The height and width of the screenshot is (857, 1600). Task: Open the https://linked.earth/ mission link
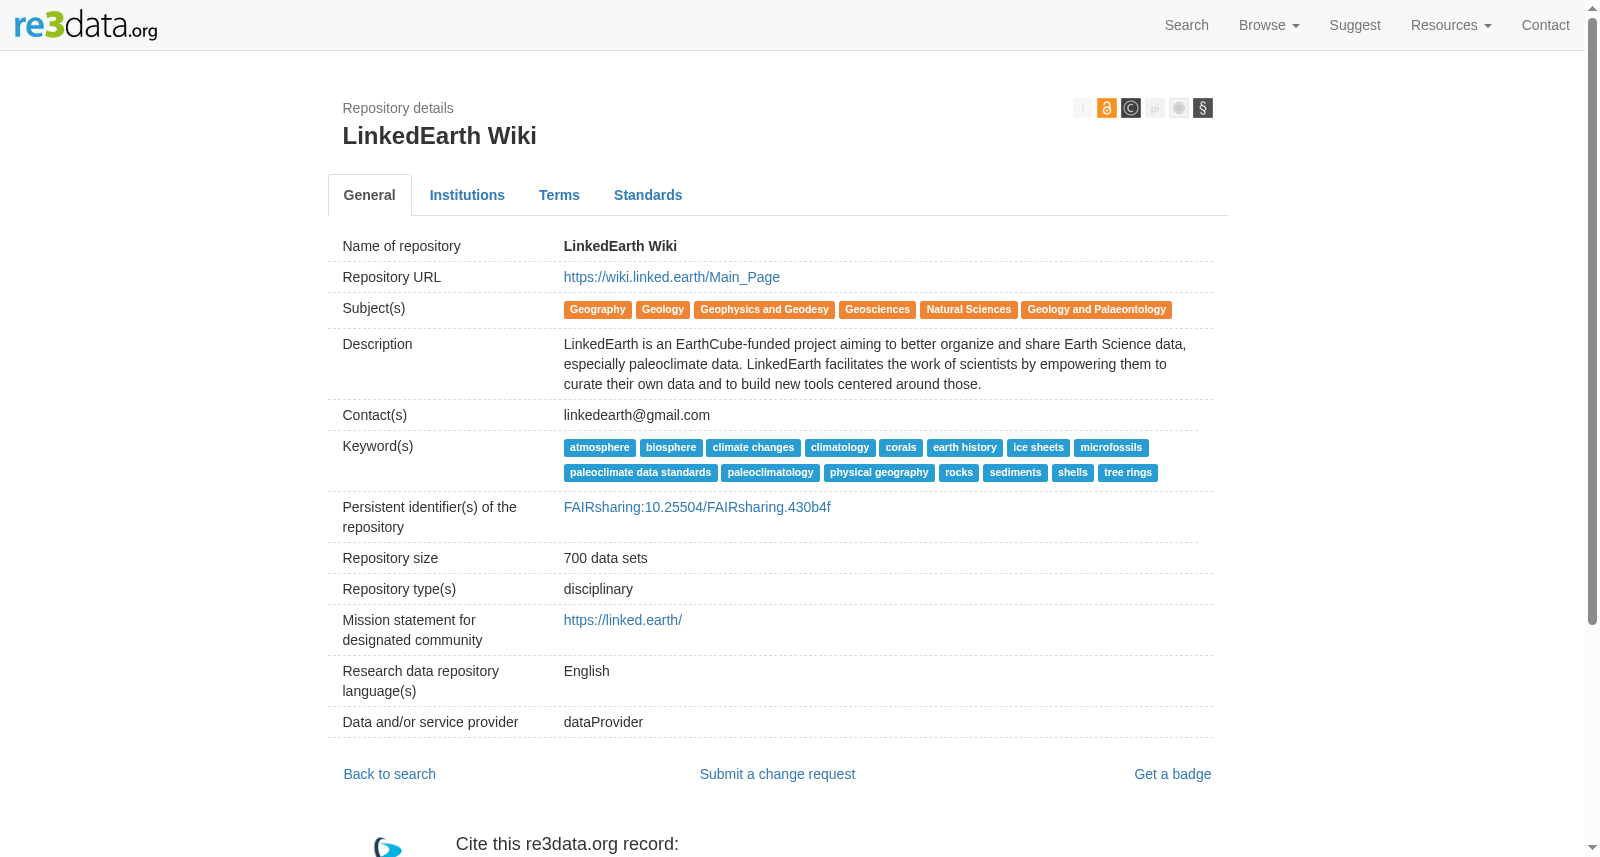[623, 620]
